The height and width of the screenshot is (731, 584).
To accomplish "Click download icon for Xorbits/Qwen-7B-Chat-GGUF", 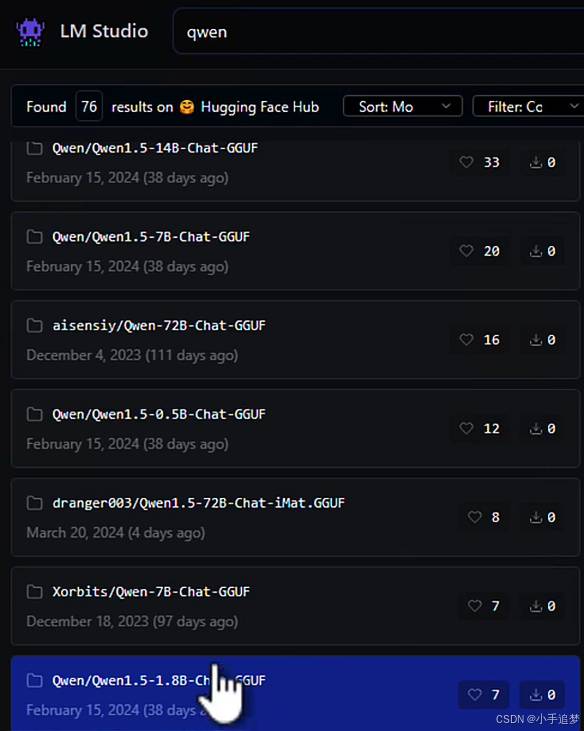I will click(x=536, y=606).
